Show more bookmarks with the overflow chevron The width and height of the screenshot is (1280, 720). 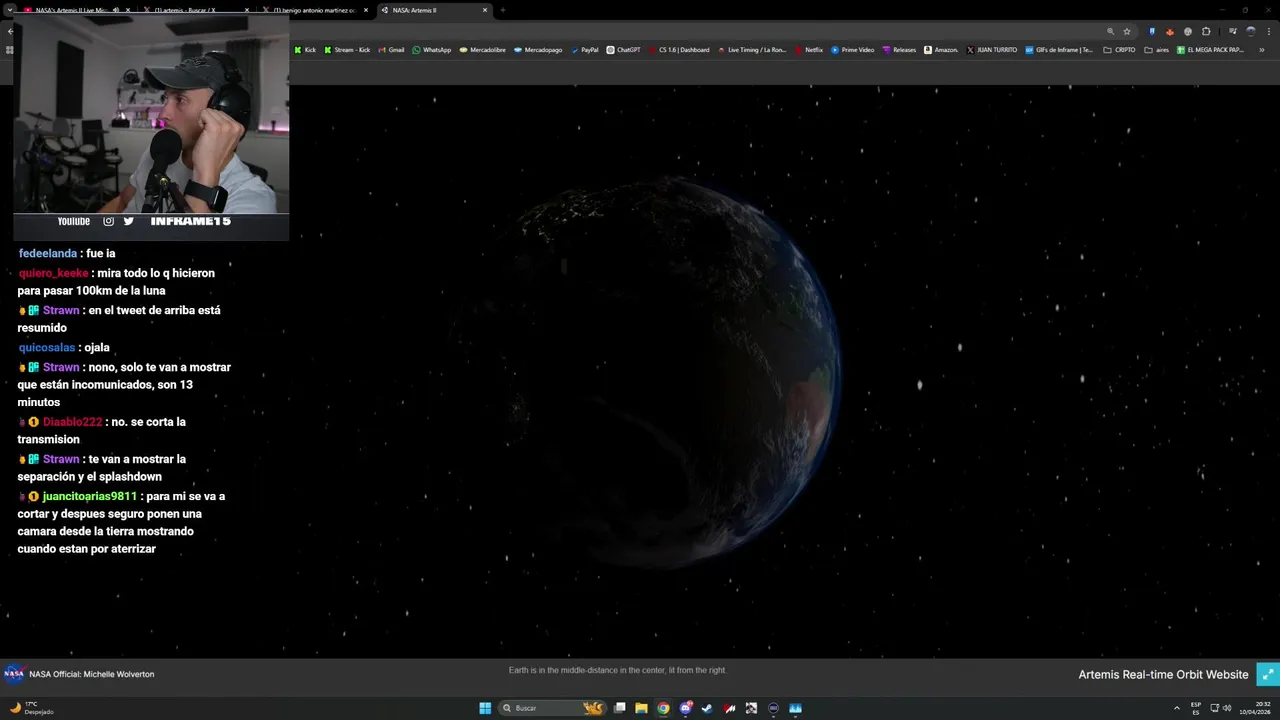[x=1262, y=50]
